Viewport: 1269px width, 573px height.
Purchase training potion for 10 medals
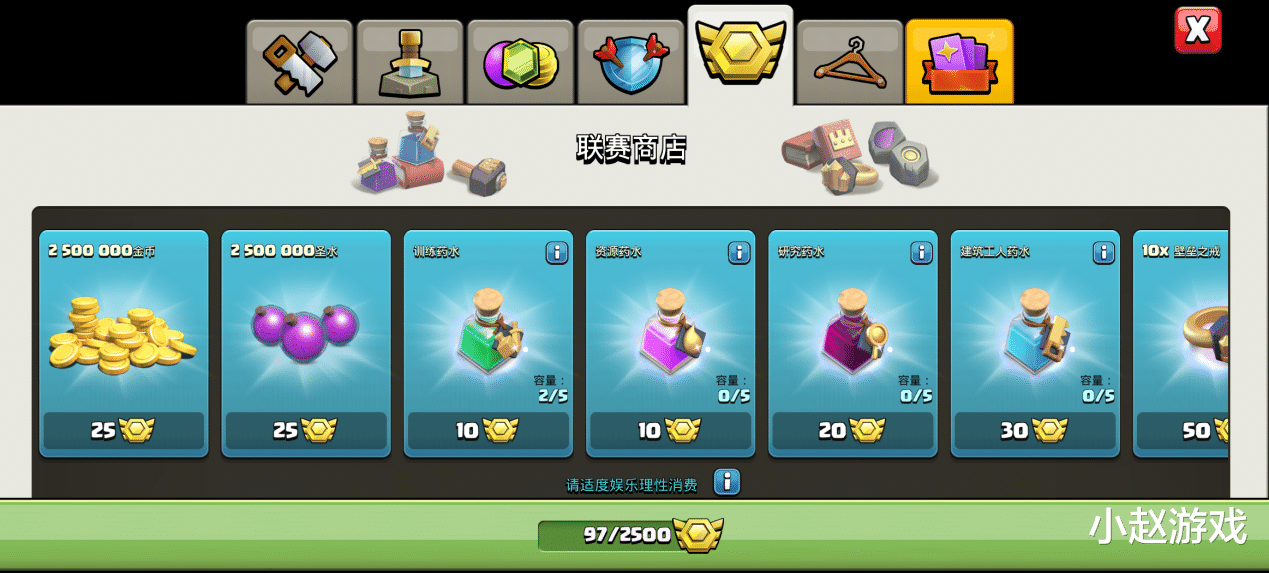(488, 431)
